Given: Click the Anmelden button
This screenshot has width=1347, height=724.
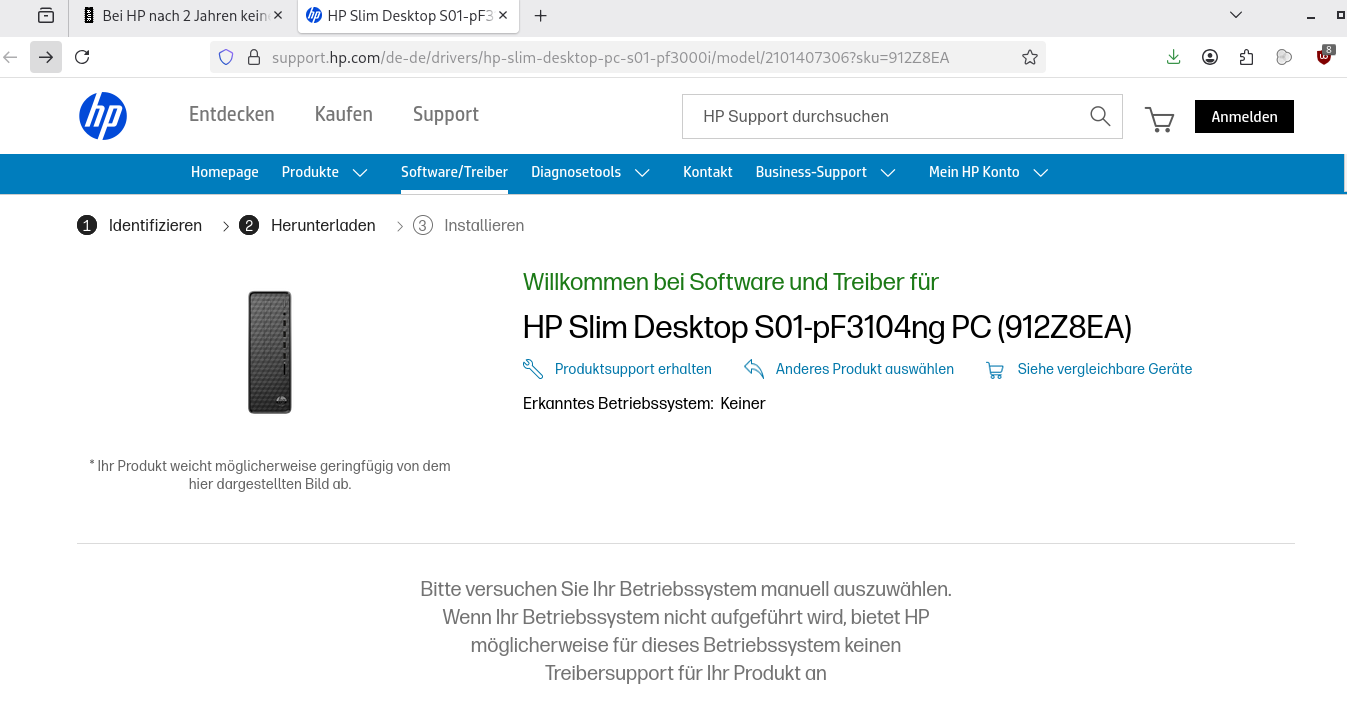Looking at the screenshot, I should tap(1244, 117).
